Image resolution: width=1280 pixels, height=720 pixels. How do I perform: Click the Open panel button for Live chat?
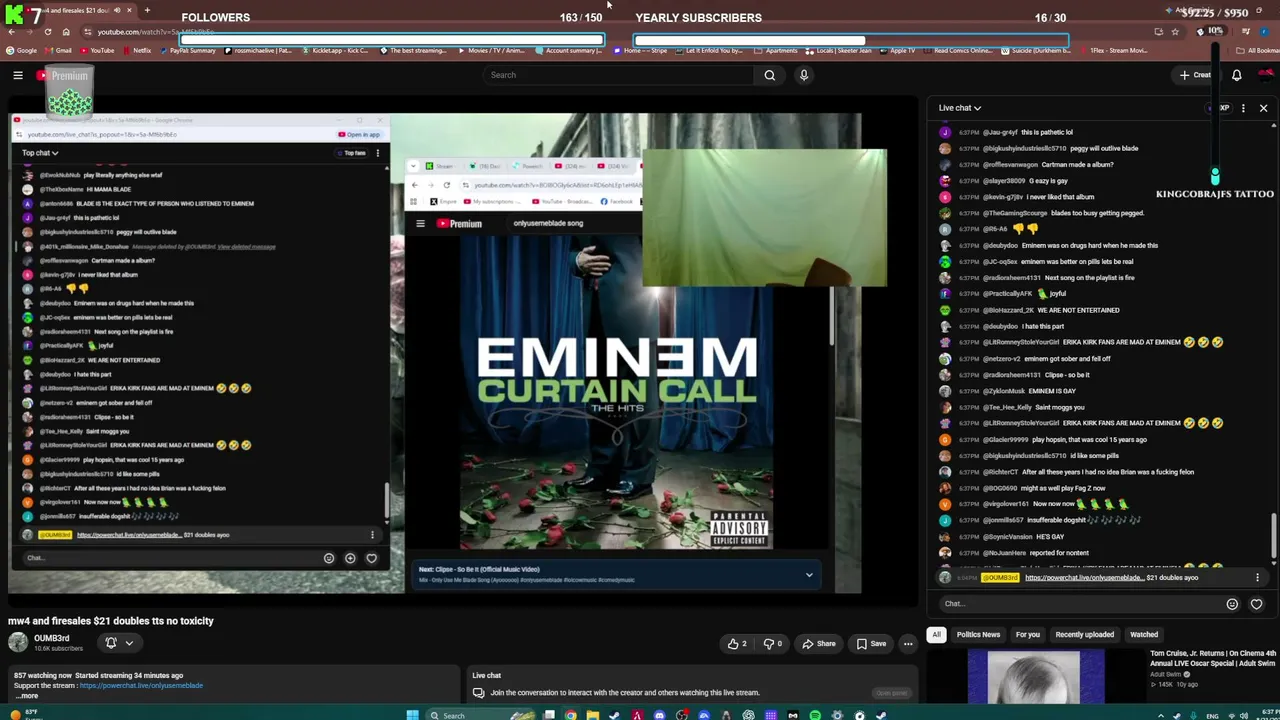(x=891, y=692)
